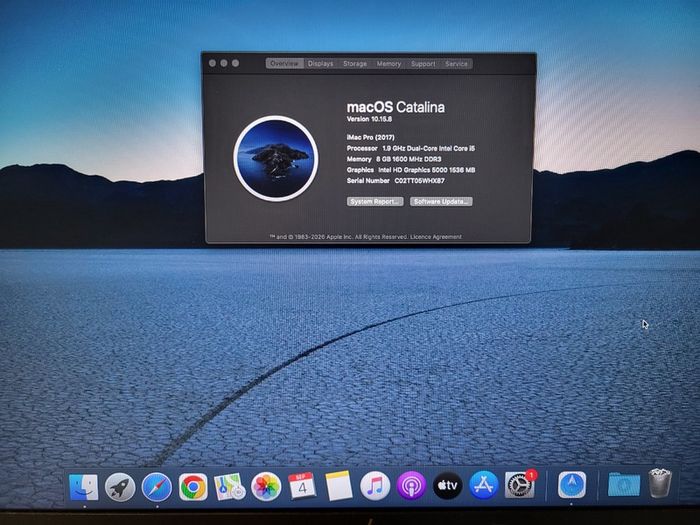The height and width of the screenshot is (525, 700).
Task: Open the Maps app icon
Action: (229, 487)
